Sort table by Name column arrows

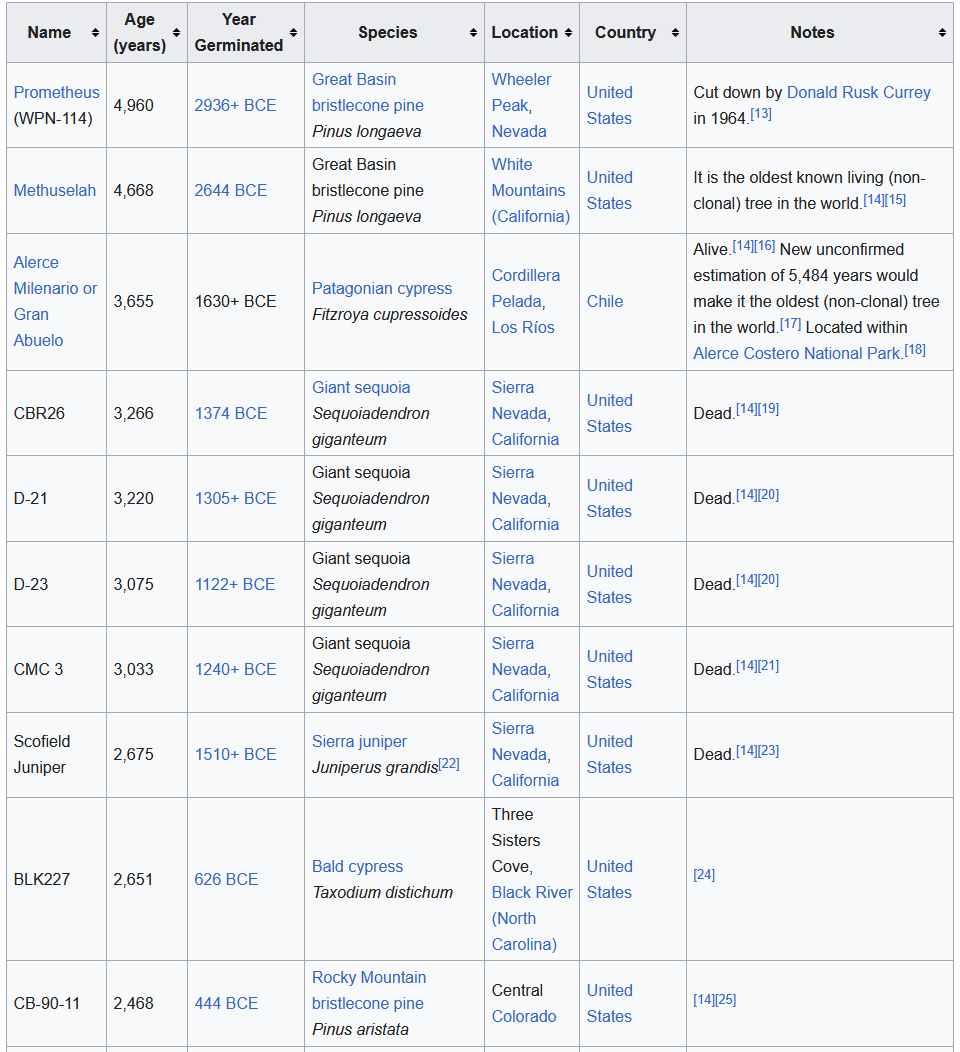(95, 33)
